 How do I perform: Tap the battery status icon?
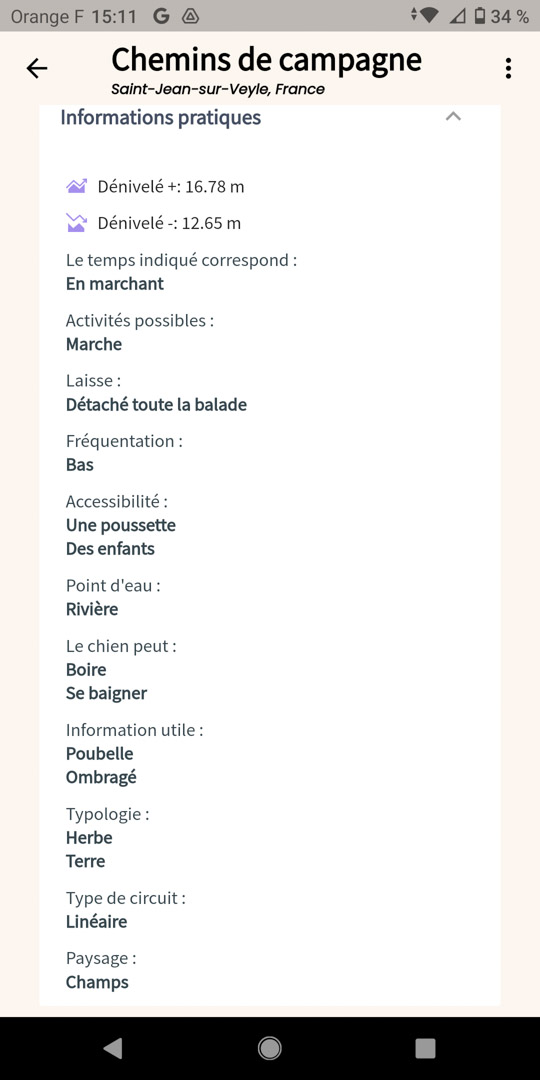pos(480,16)
